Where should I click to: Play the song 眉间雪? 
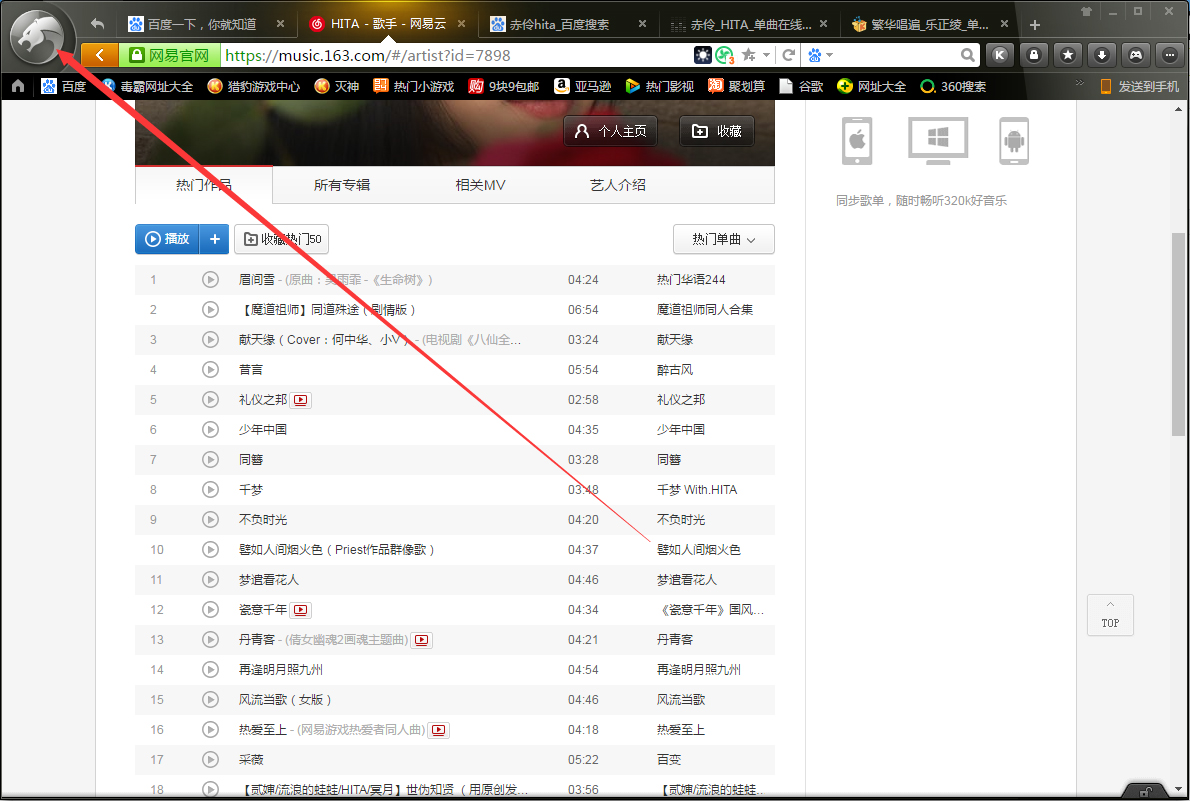[210, 280]
